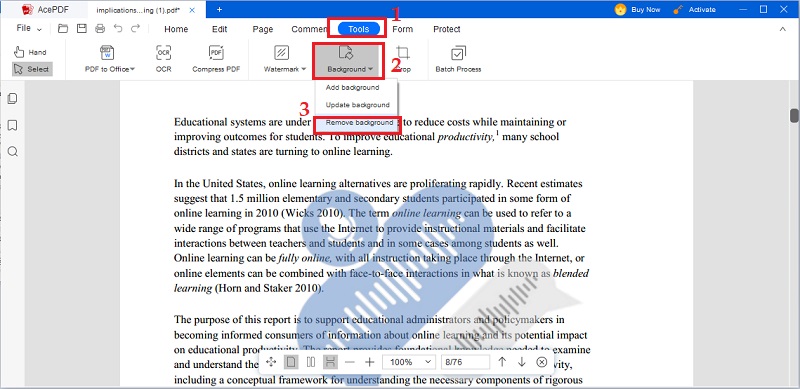
Task: Click the word "productivity," in the document
Action: [466, 137]
